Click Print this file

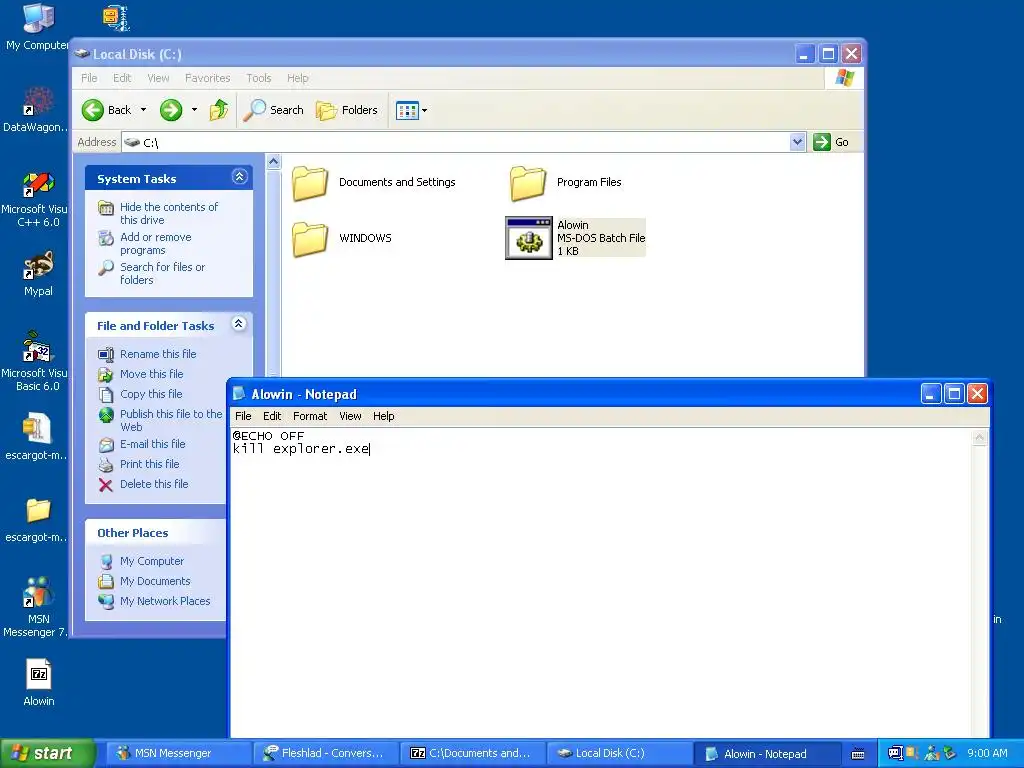click(150, 464)
